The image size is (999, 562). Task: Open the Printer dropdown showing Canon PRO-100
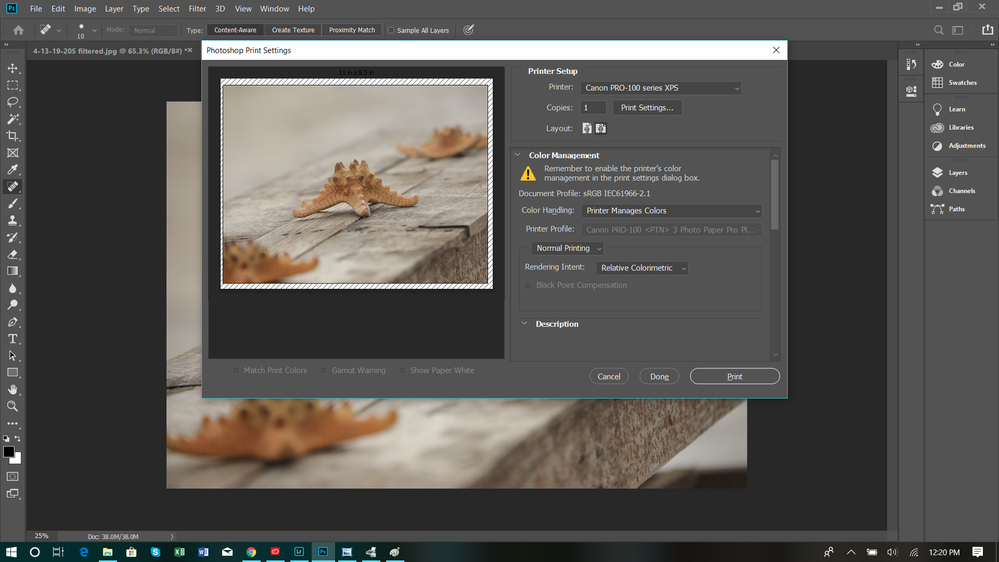662,88
